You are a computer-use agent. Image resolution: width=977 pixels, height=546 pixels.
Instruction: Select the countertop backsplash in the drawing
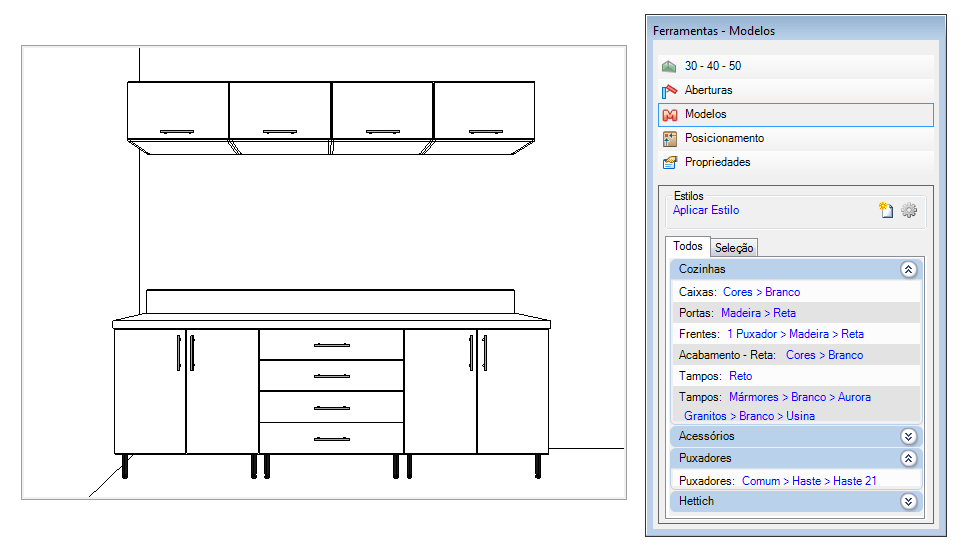coord(330,302)
